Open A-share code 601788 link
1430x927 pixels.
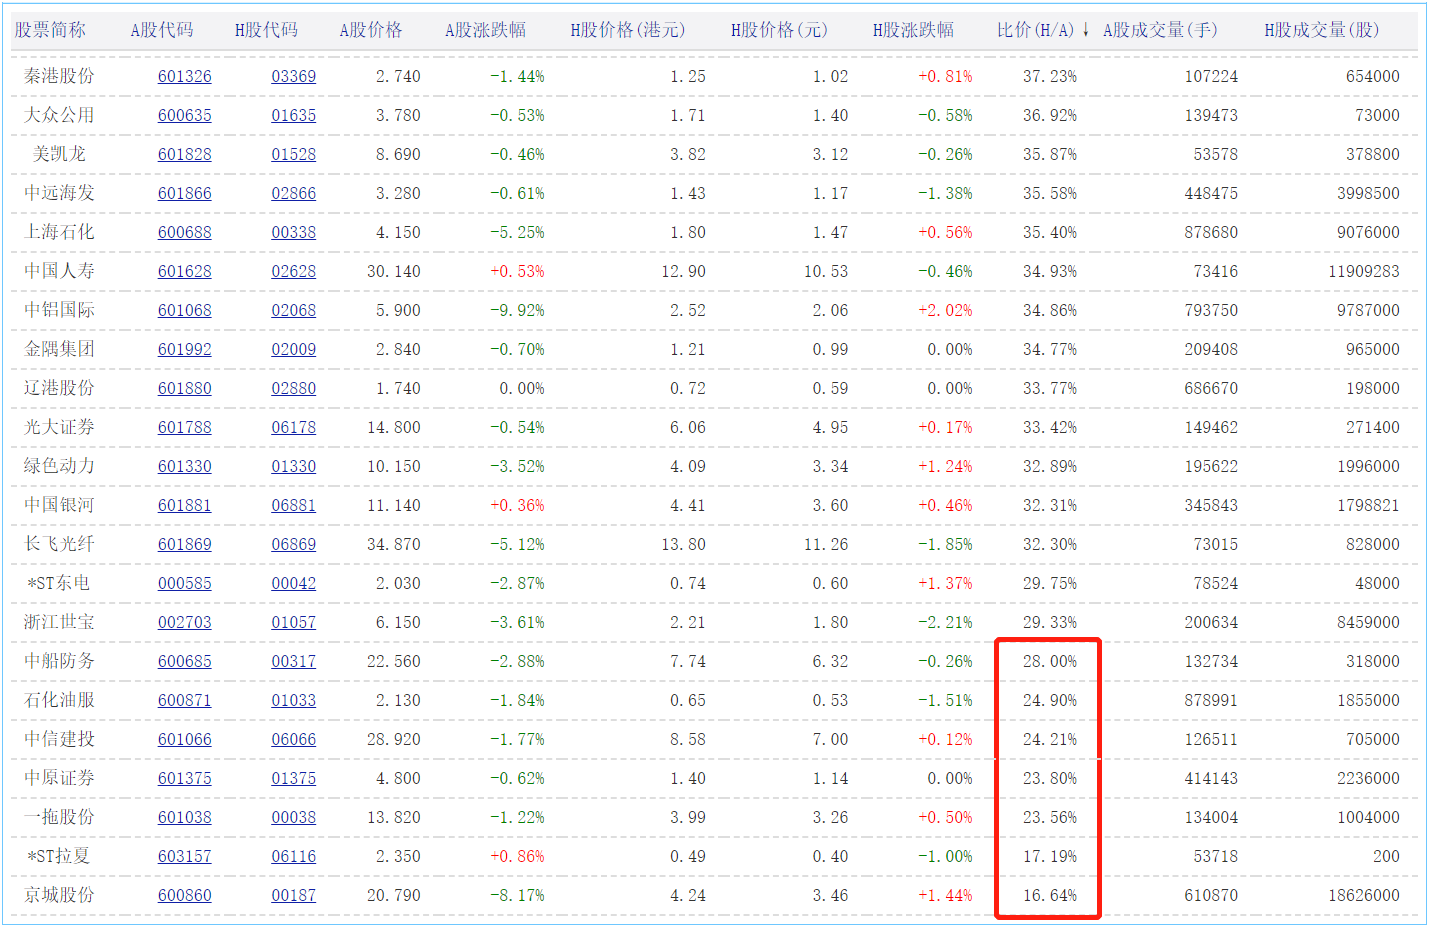[x=185, y=427]
